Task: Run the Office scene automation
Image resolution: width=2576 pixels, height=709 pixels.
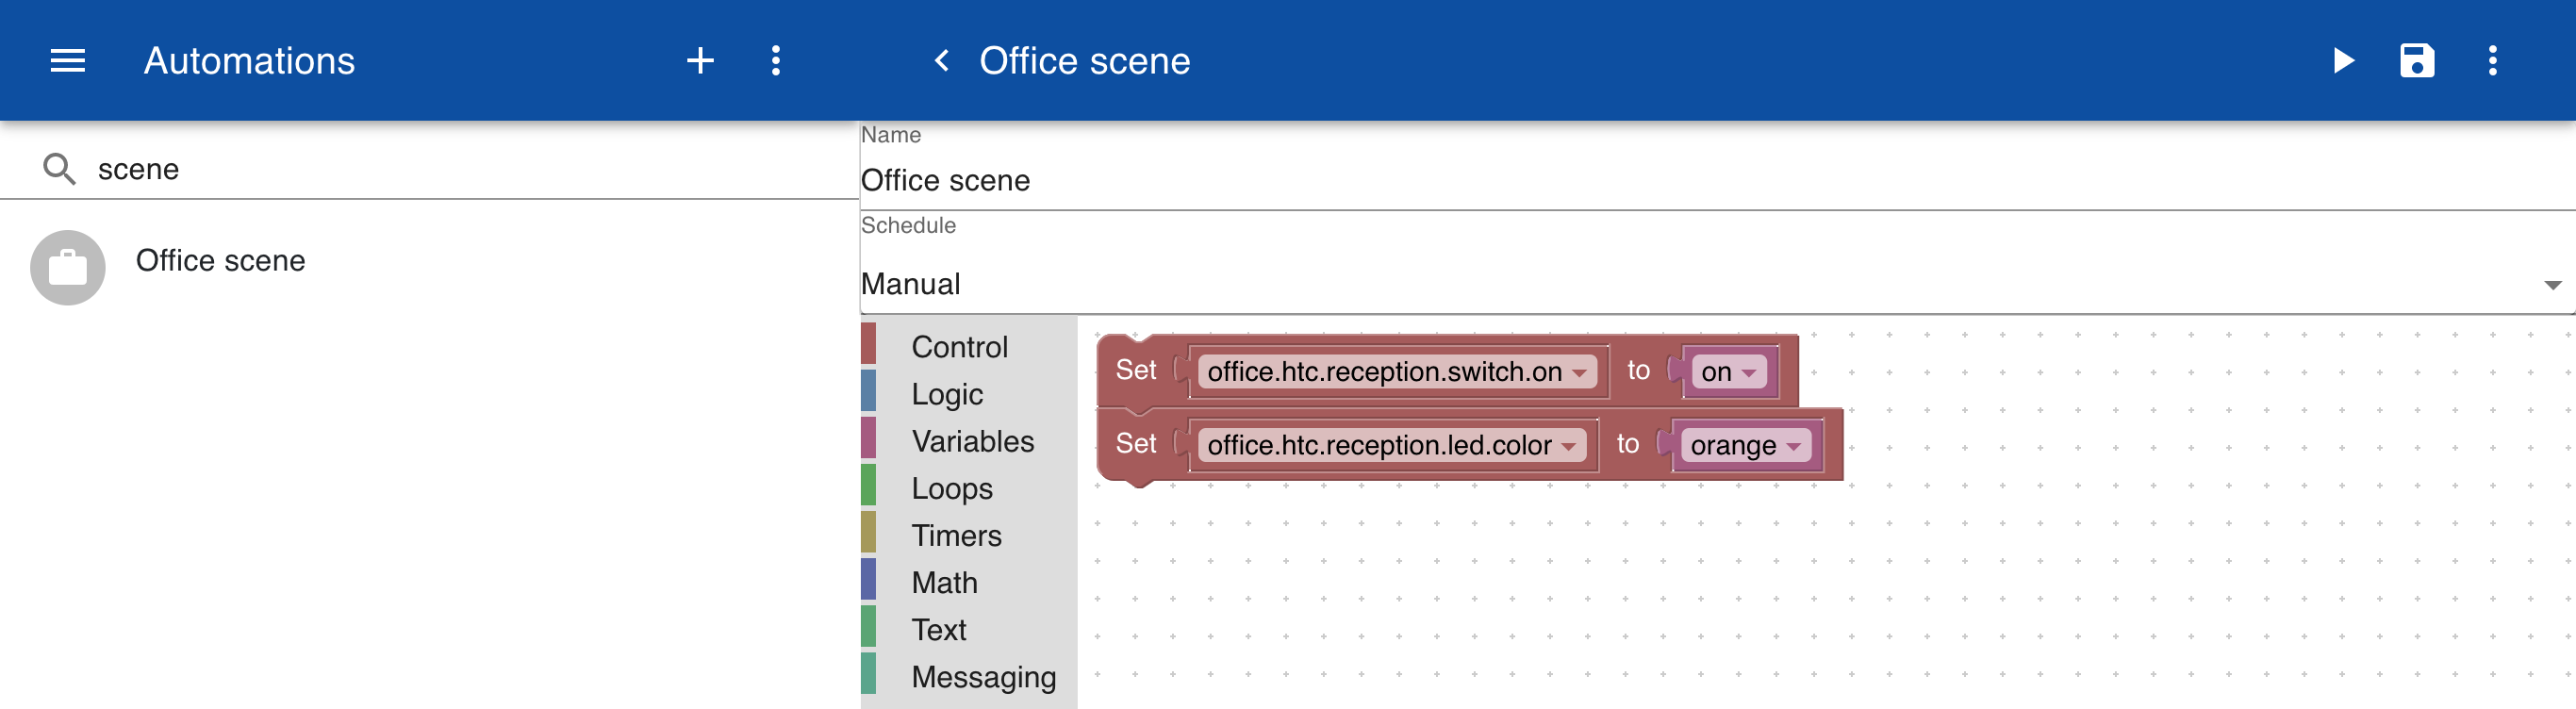Action: click(2343, 61)
